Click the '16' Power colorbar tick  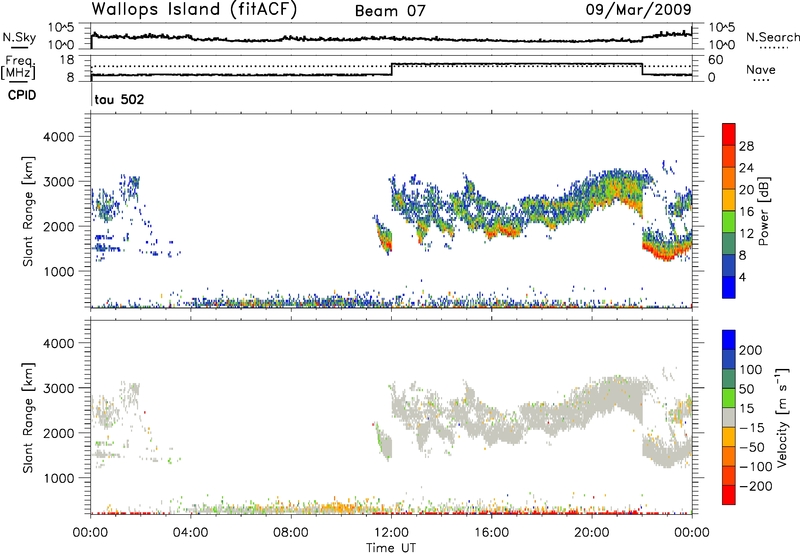click(x=746, y=212)
